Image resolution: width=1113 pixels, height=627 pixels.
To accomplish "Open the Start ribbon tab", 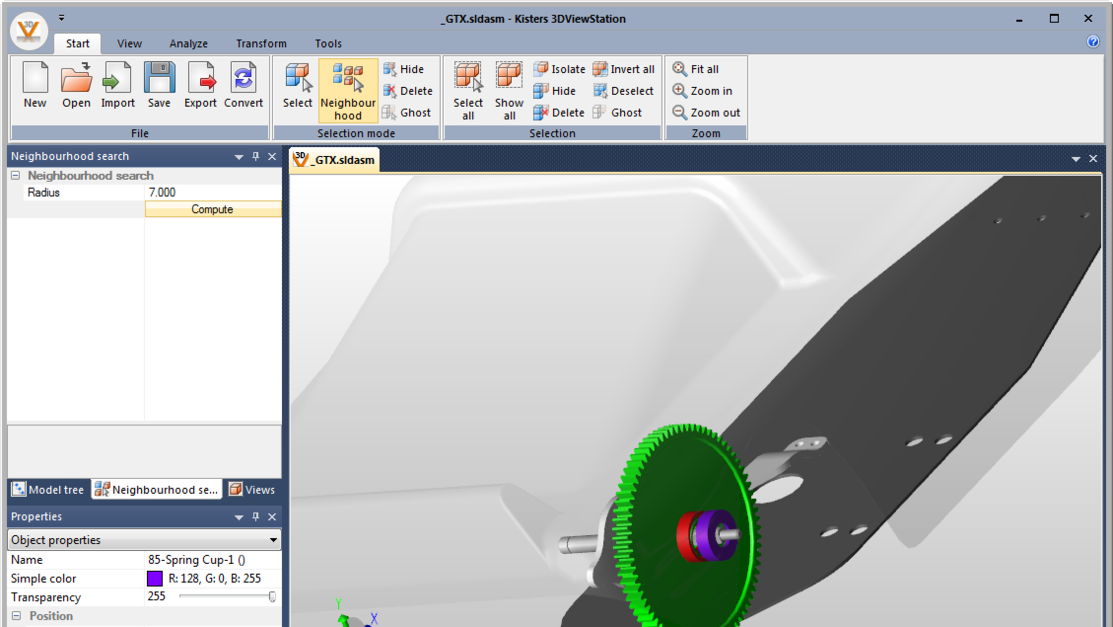I will (77, 43).
